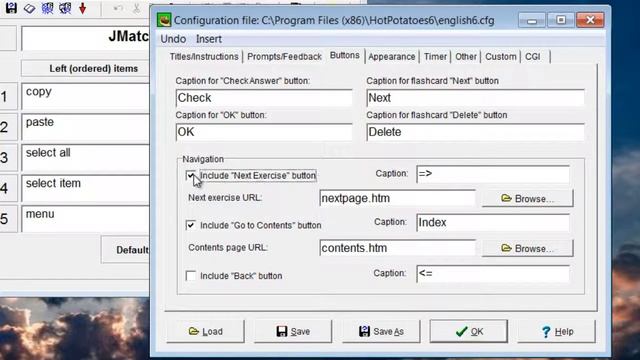
Task: Click the Contents page URL label
Action: coord(228,248)
